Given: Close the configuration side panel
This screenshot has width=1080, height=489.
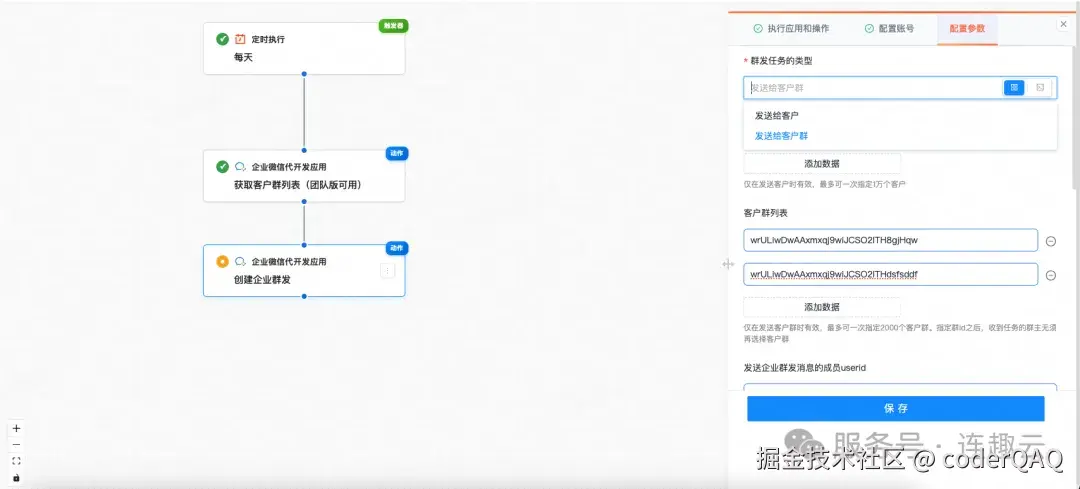Looking at the screenshot, I should point(1063,24).
